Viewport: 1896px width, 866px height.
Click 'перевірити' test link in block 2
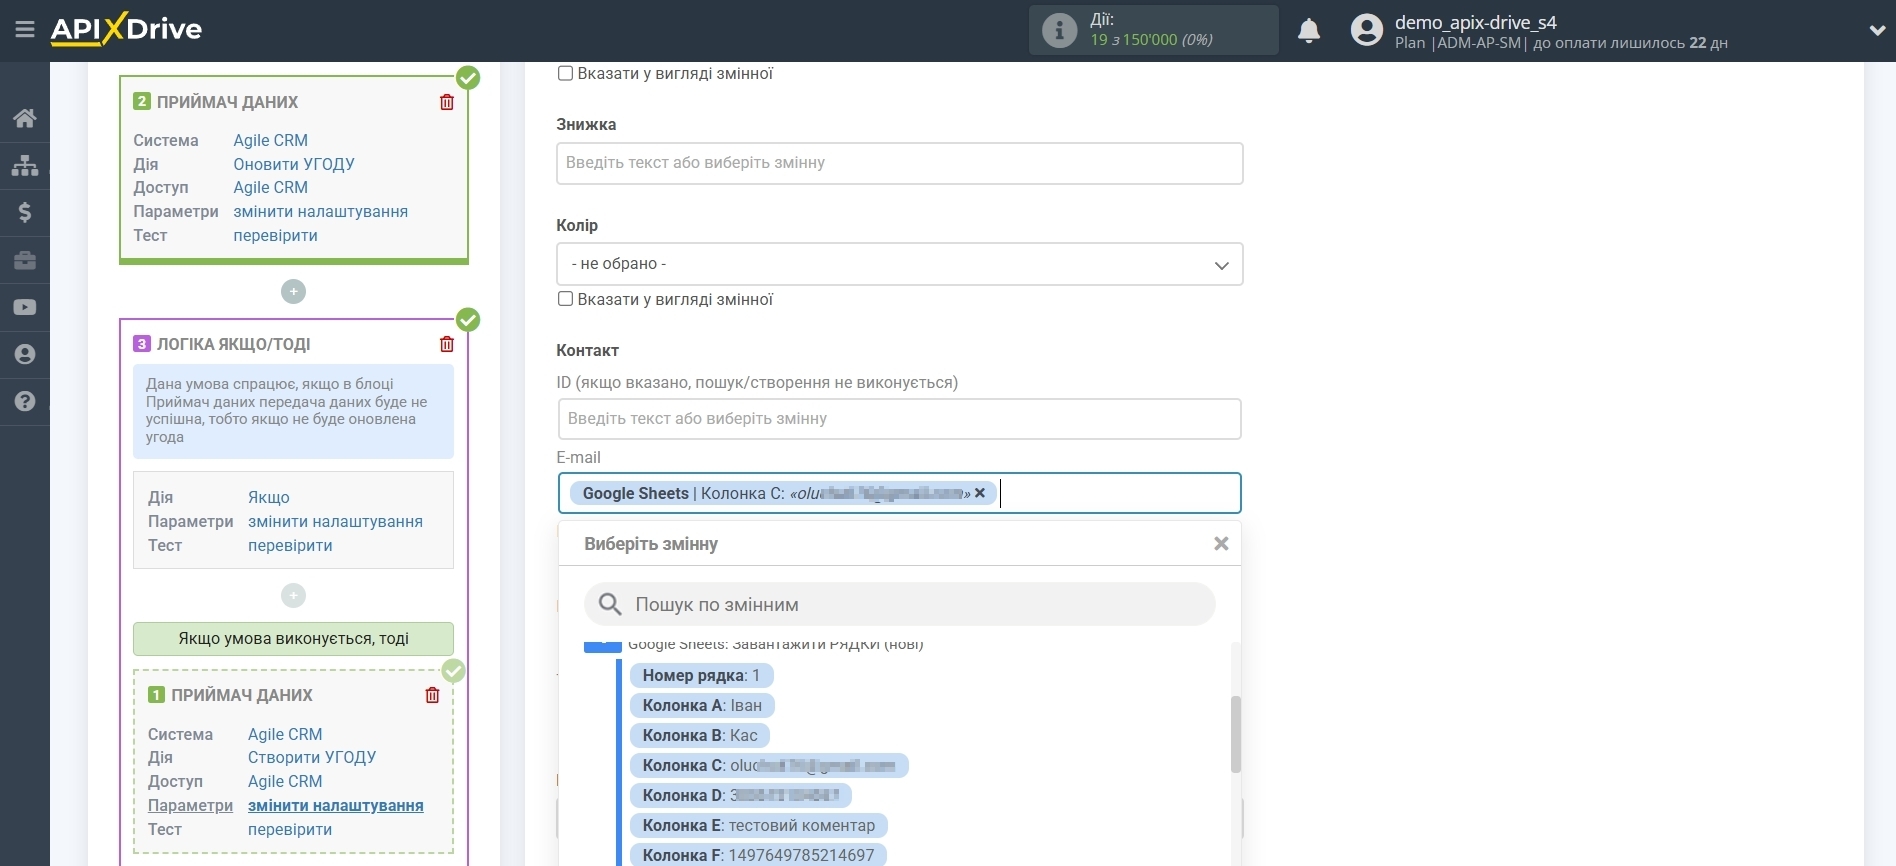275,235
